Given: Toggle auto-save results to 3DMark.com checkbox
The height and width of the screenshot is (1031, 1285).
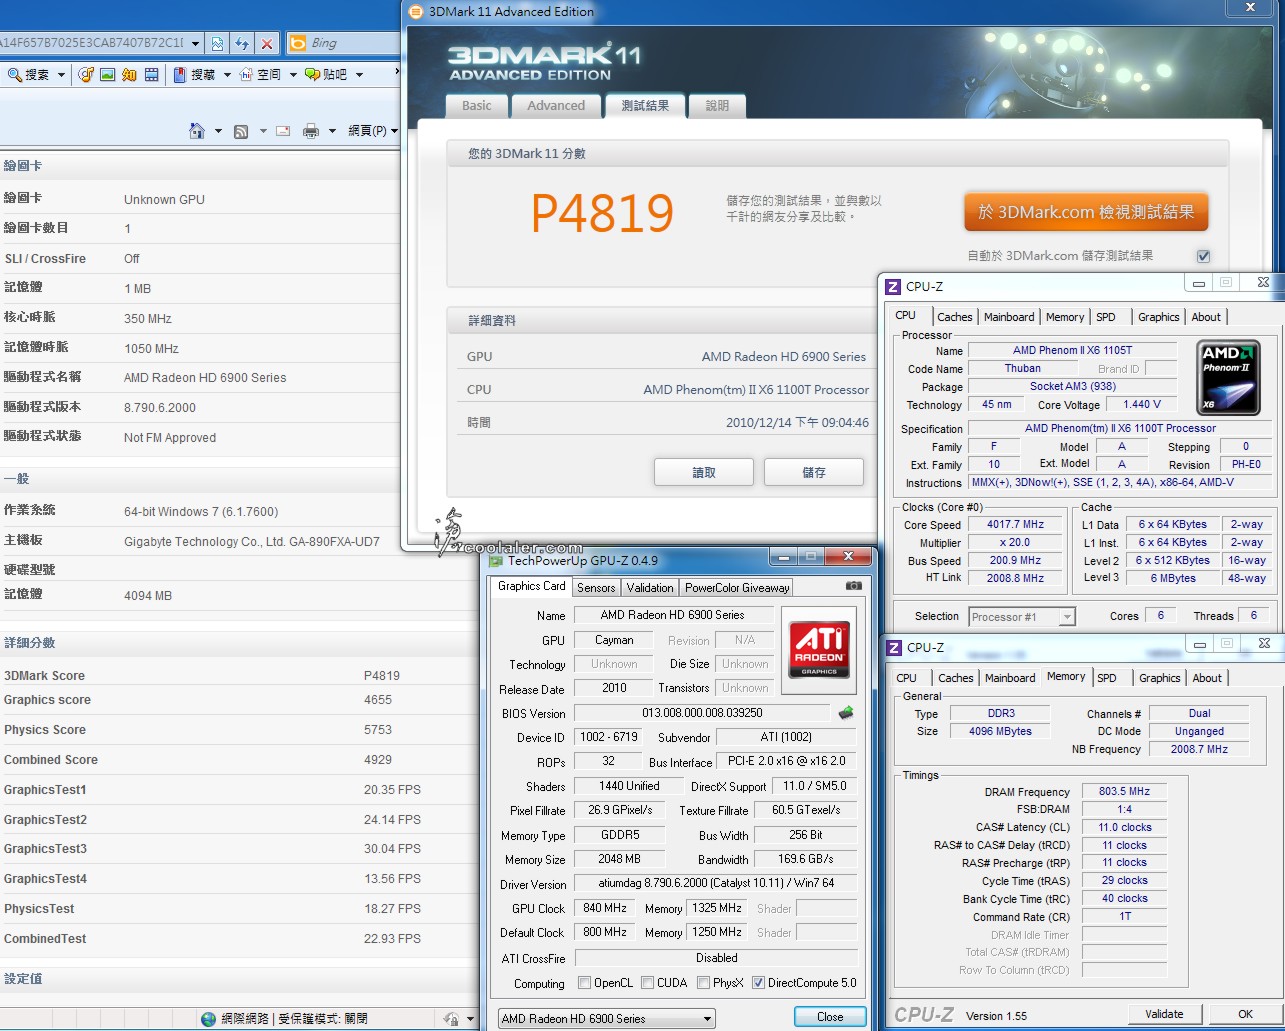Looking at the screenshot, I should [1203, 255].
